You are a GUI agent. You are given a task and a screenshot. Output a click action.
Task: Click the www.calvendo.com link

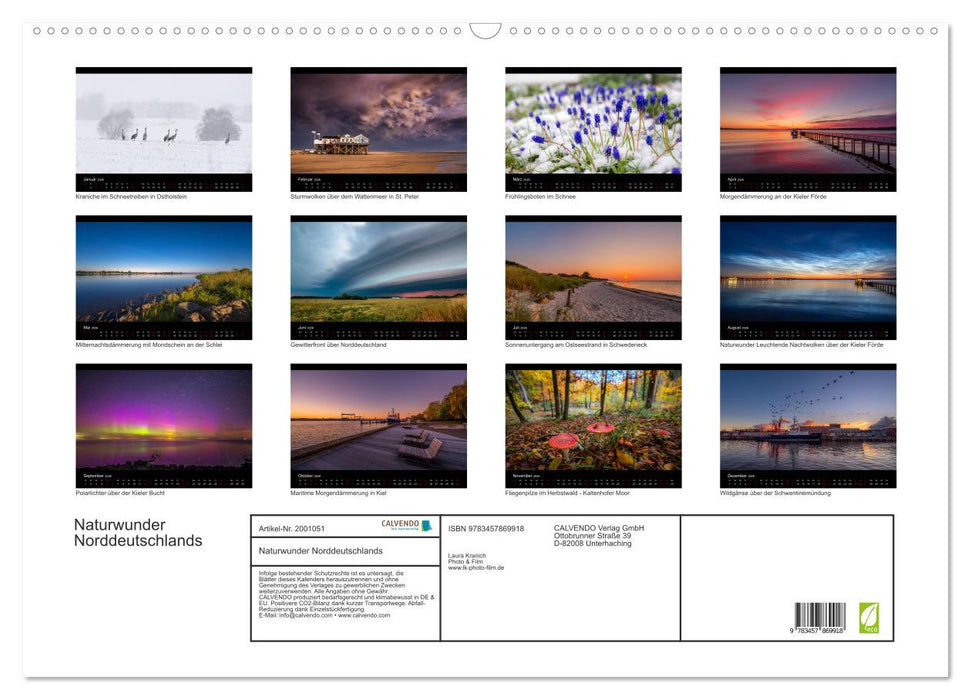365,615
